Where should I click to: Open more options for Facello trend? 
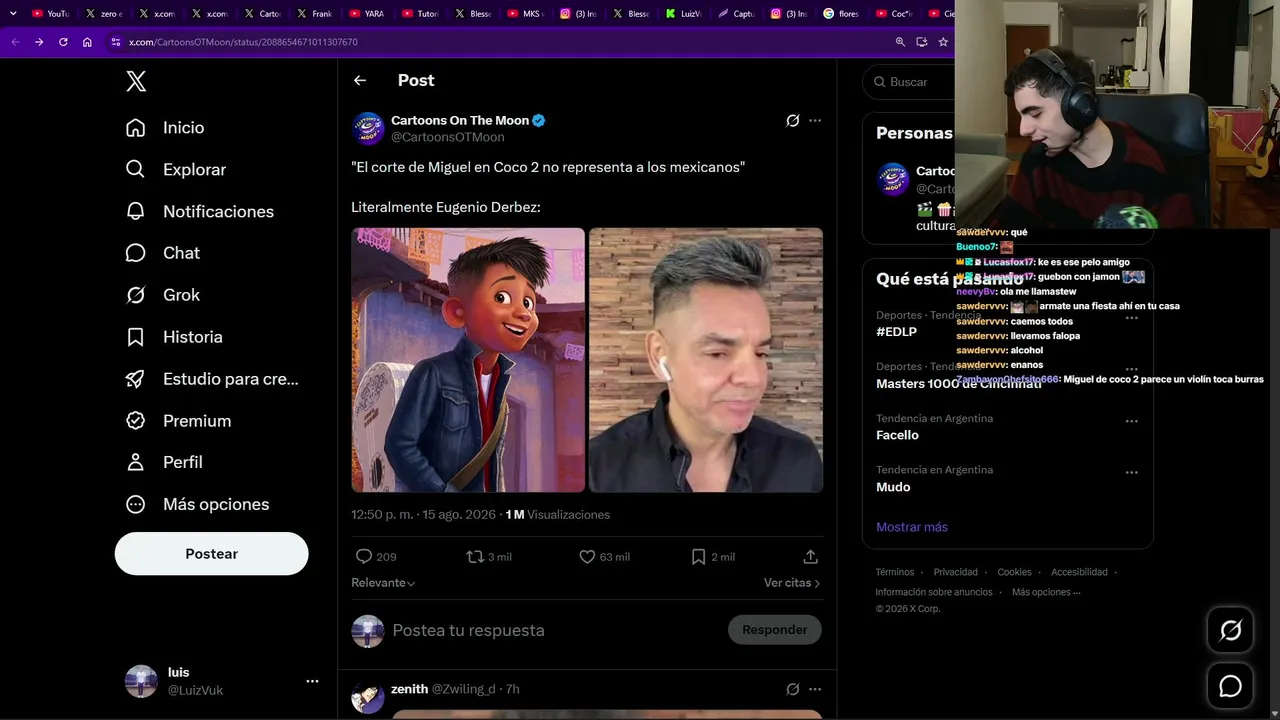pos(1132,421)
